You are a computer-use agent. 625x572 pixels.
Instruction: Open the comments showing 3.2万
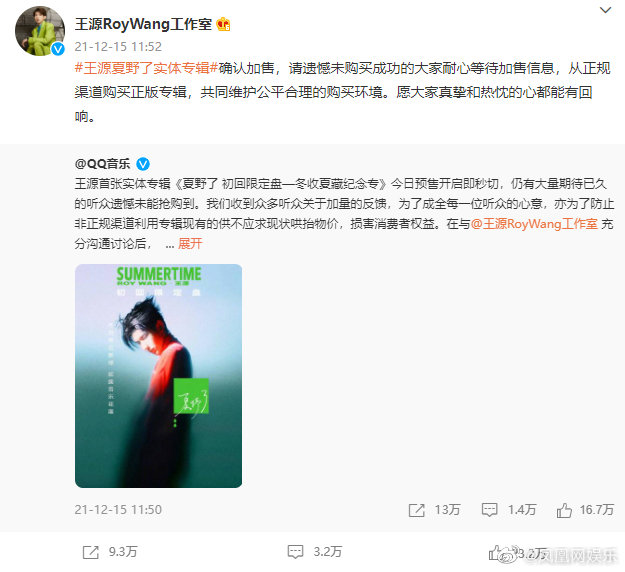[314, 552]
